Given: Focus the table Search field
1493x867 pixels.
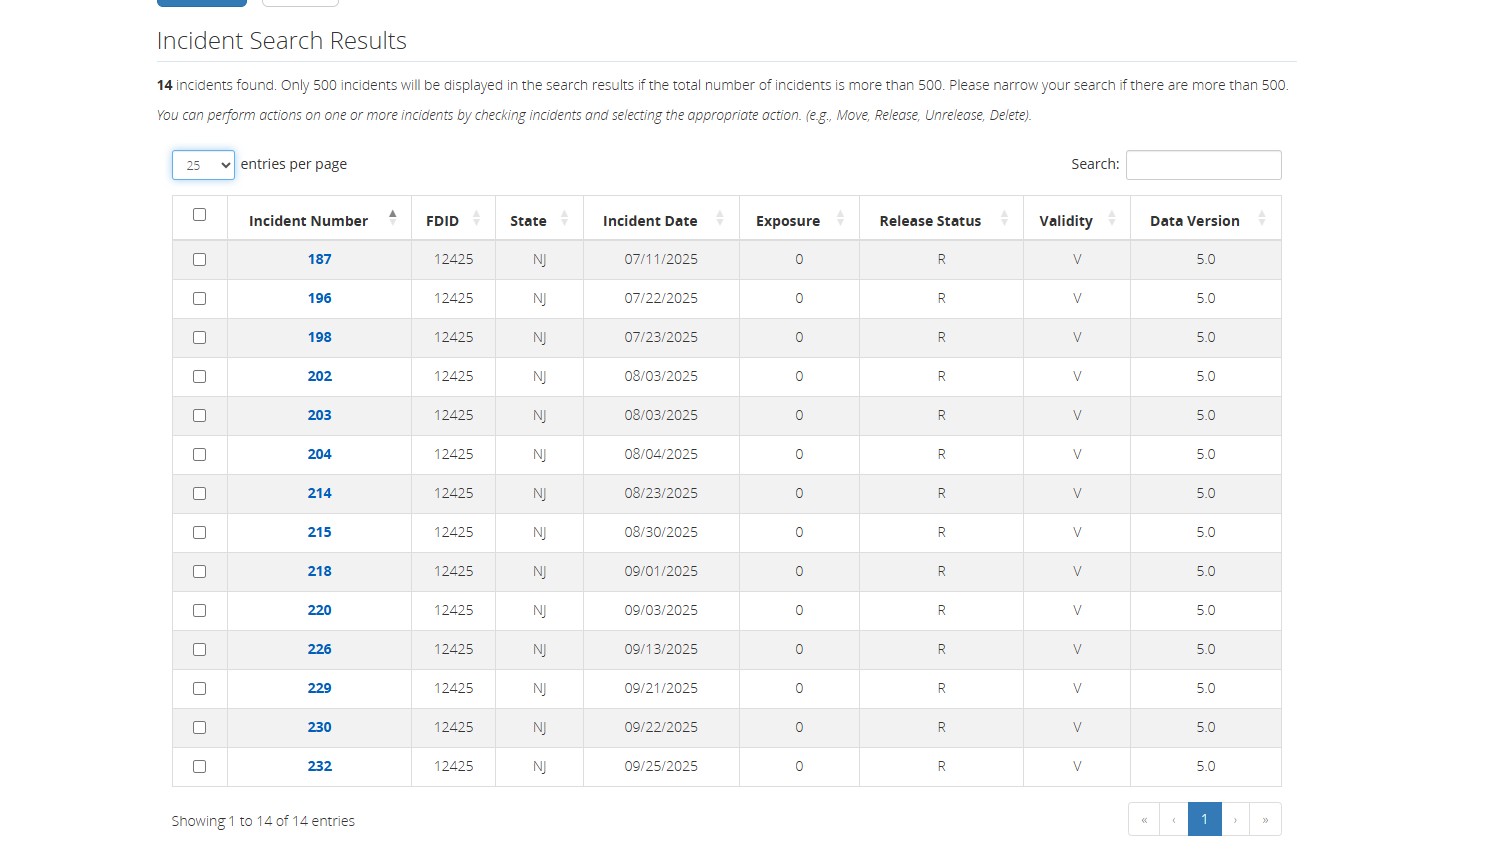Looking at the screenshot, I should (x=1203, y=165).
